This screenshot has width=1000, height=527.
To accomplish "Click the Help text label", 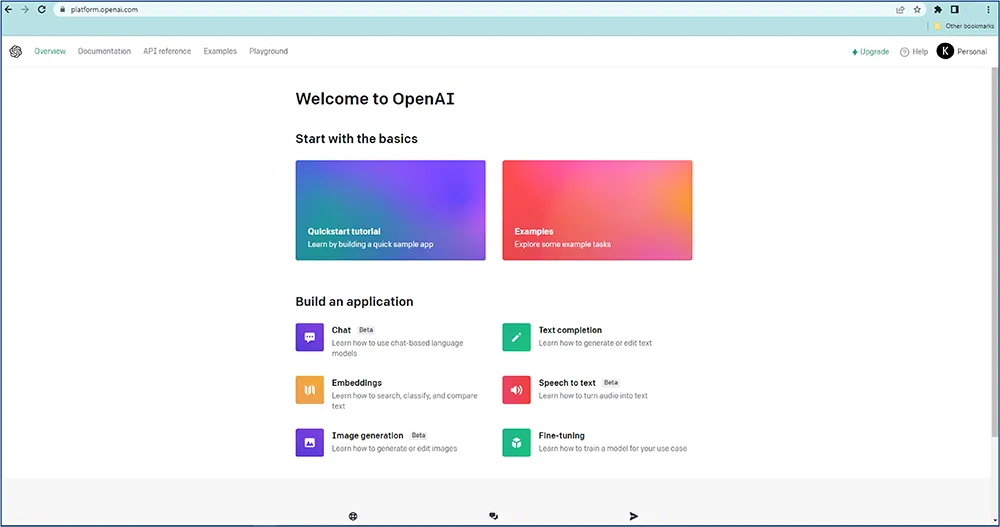I will click(920, 52).
